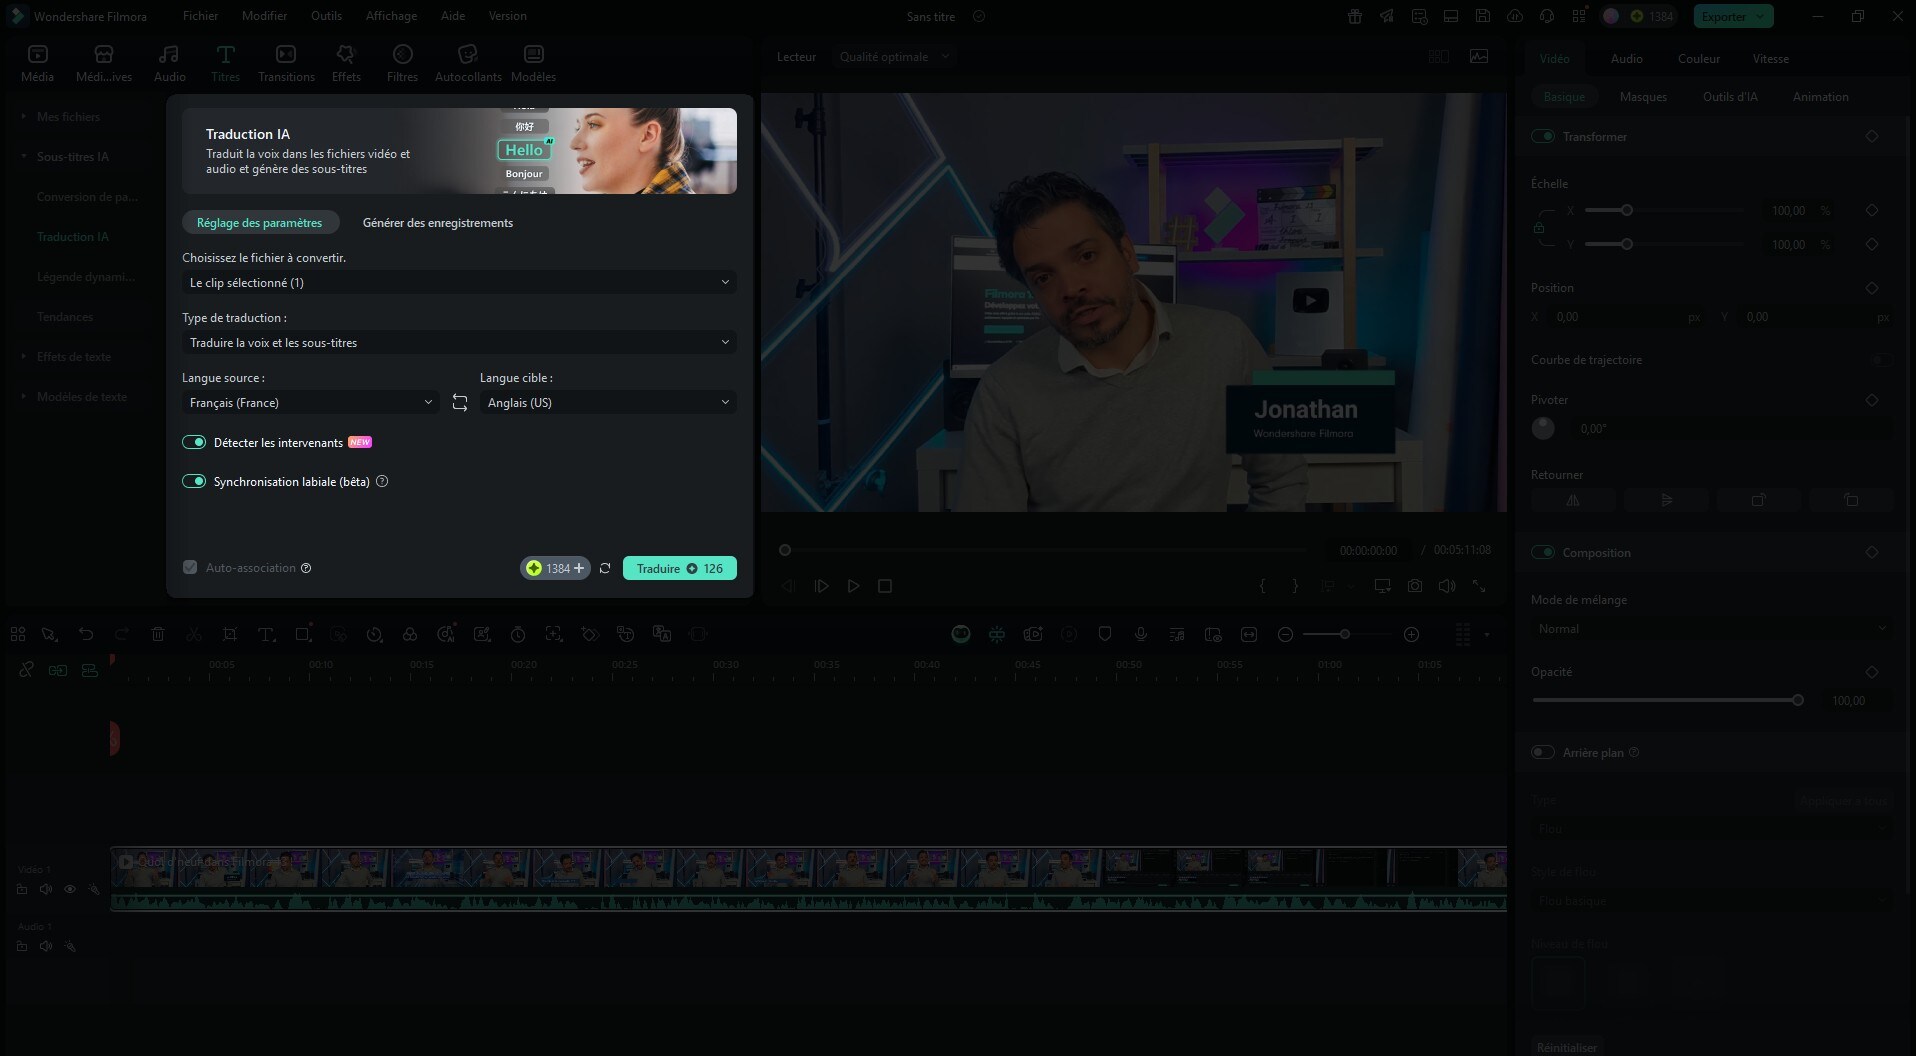Tick the Auto-association checkbox

190,567
